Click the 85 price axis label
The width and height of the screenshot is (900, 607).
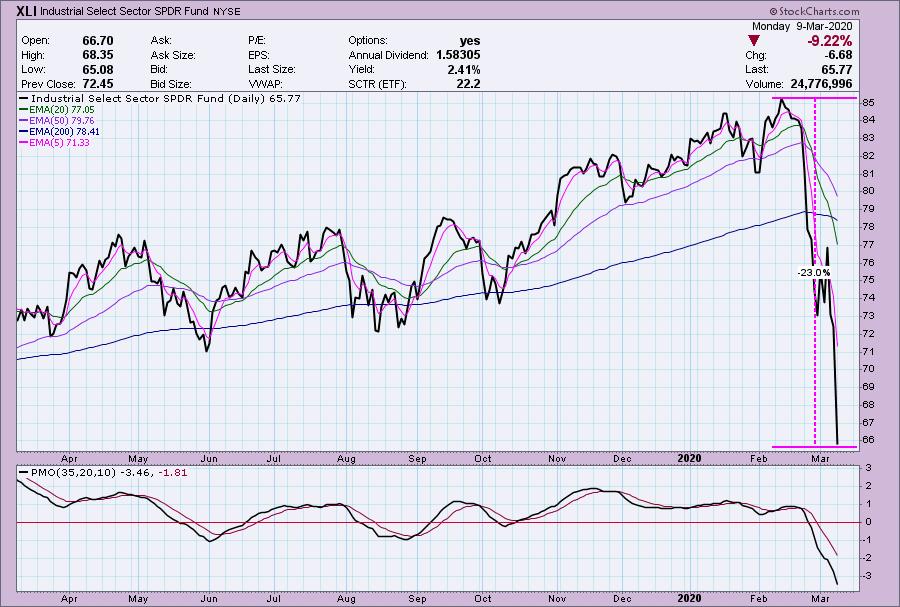[x=868, y=103]
